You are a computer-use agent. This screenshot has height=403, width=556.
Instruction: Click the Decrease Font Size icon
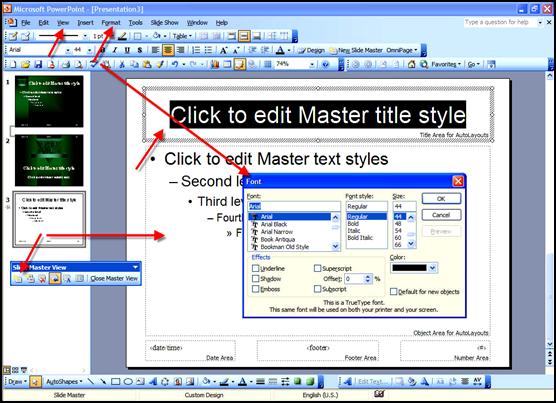(x=237, y=50)
